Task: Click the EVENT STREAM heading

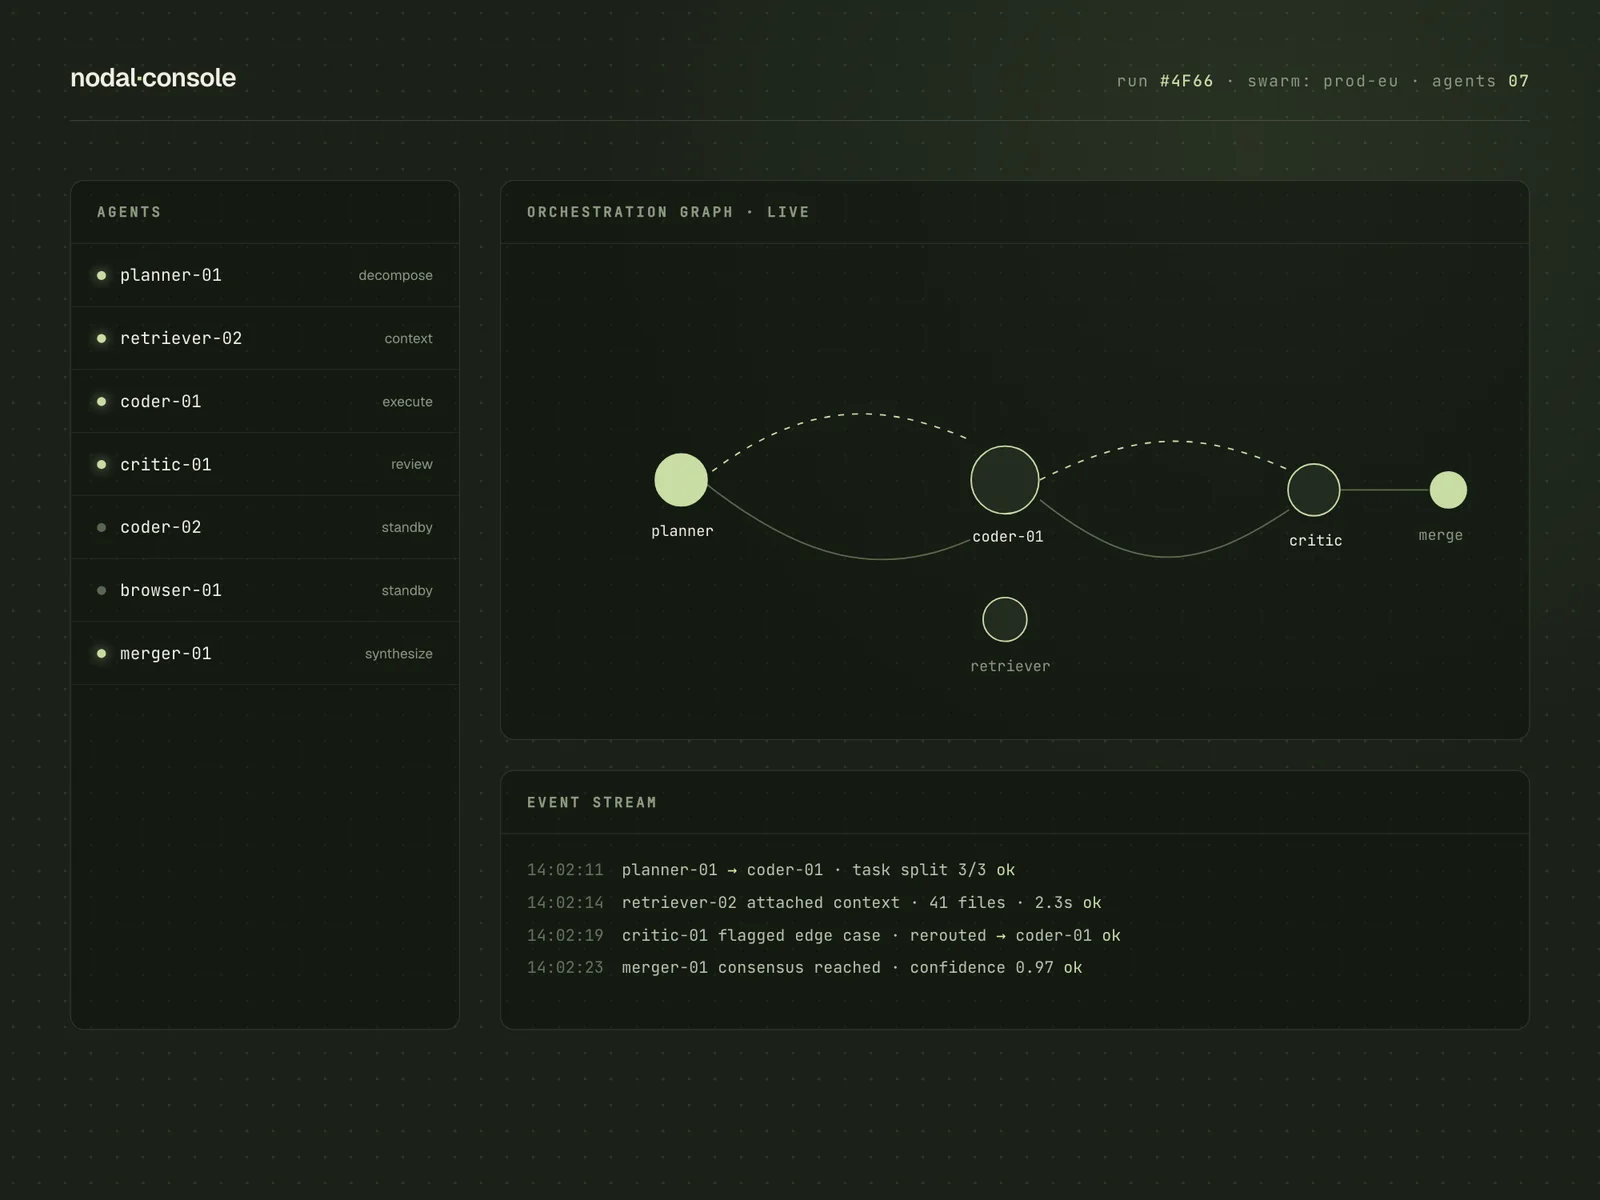Action: tap(592, 802)
